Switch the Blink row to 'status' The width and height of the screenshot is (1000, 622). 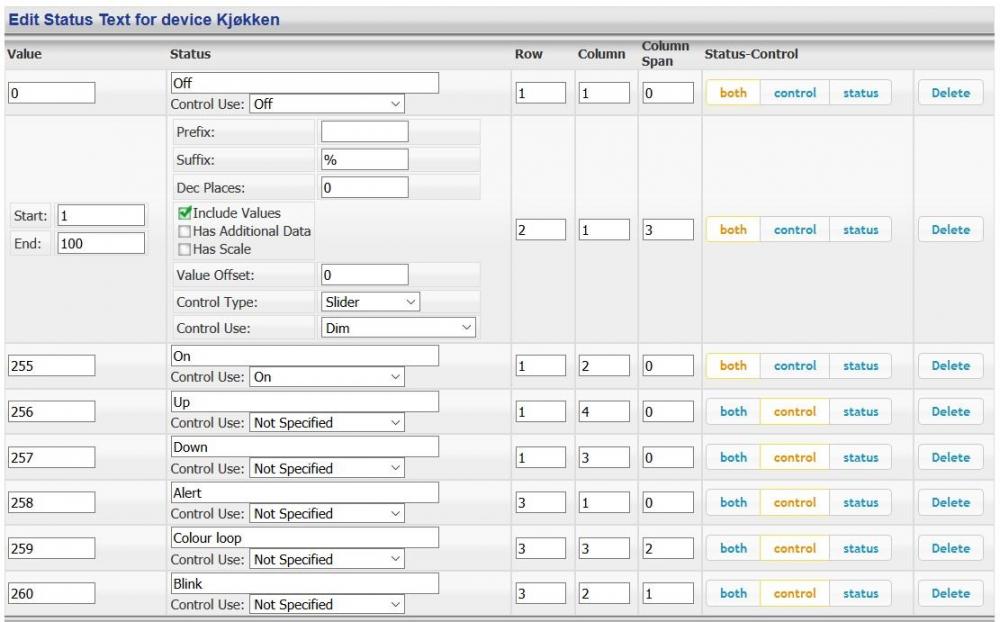[x=860, y=593]
